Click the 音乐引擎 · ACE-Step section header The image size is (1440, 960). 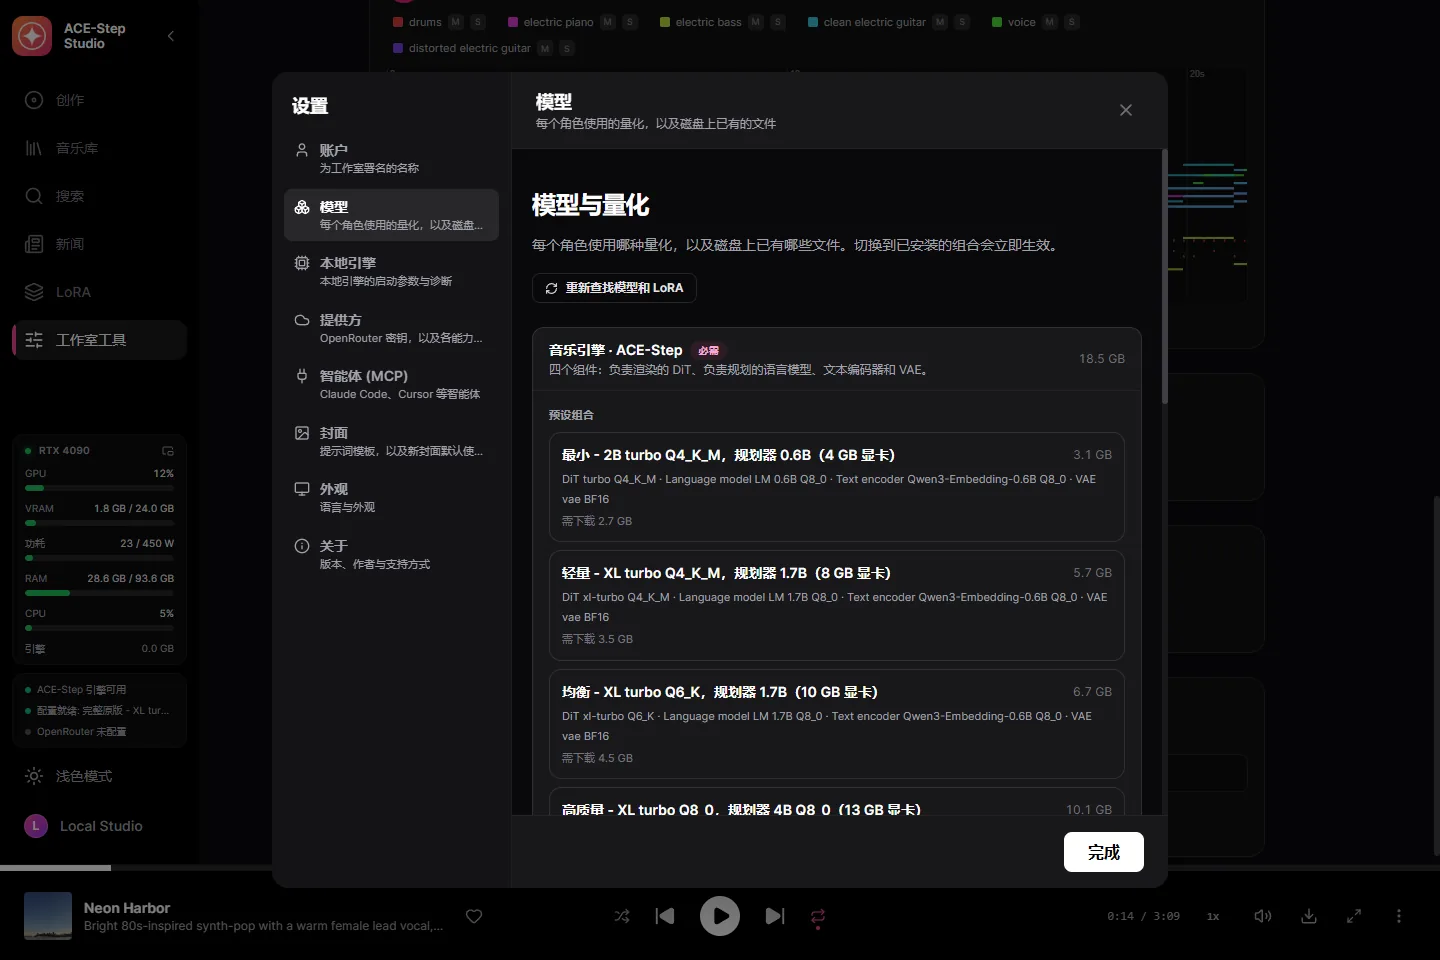coord(836,359)
